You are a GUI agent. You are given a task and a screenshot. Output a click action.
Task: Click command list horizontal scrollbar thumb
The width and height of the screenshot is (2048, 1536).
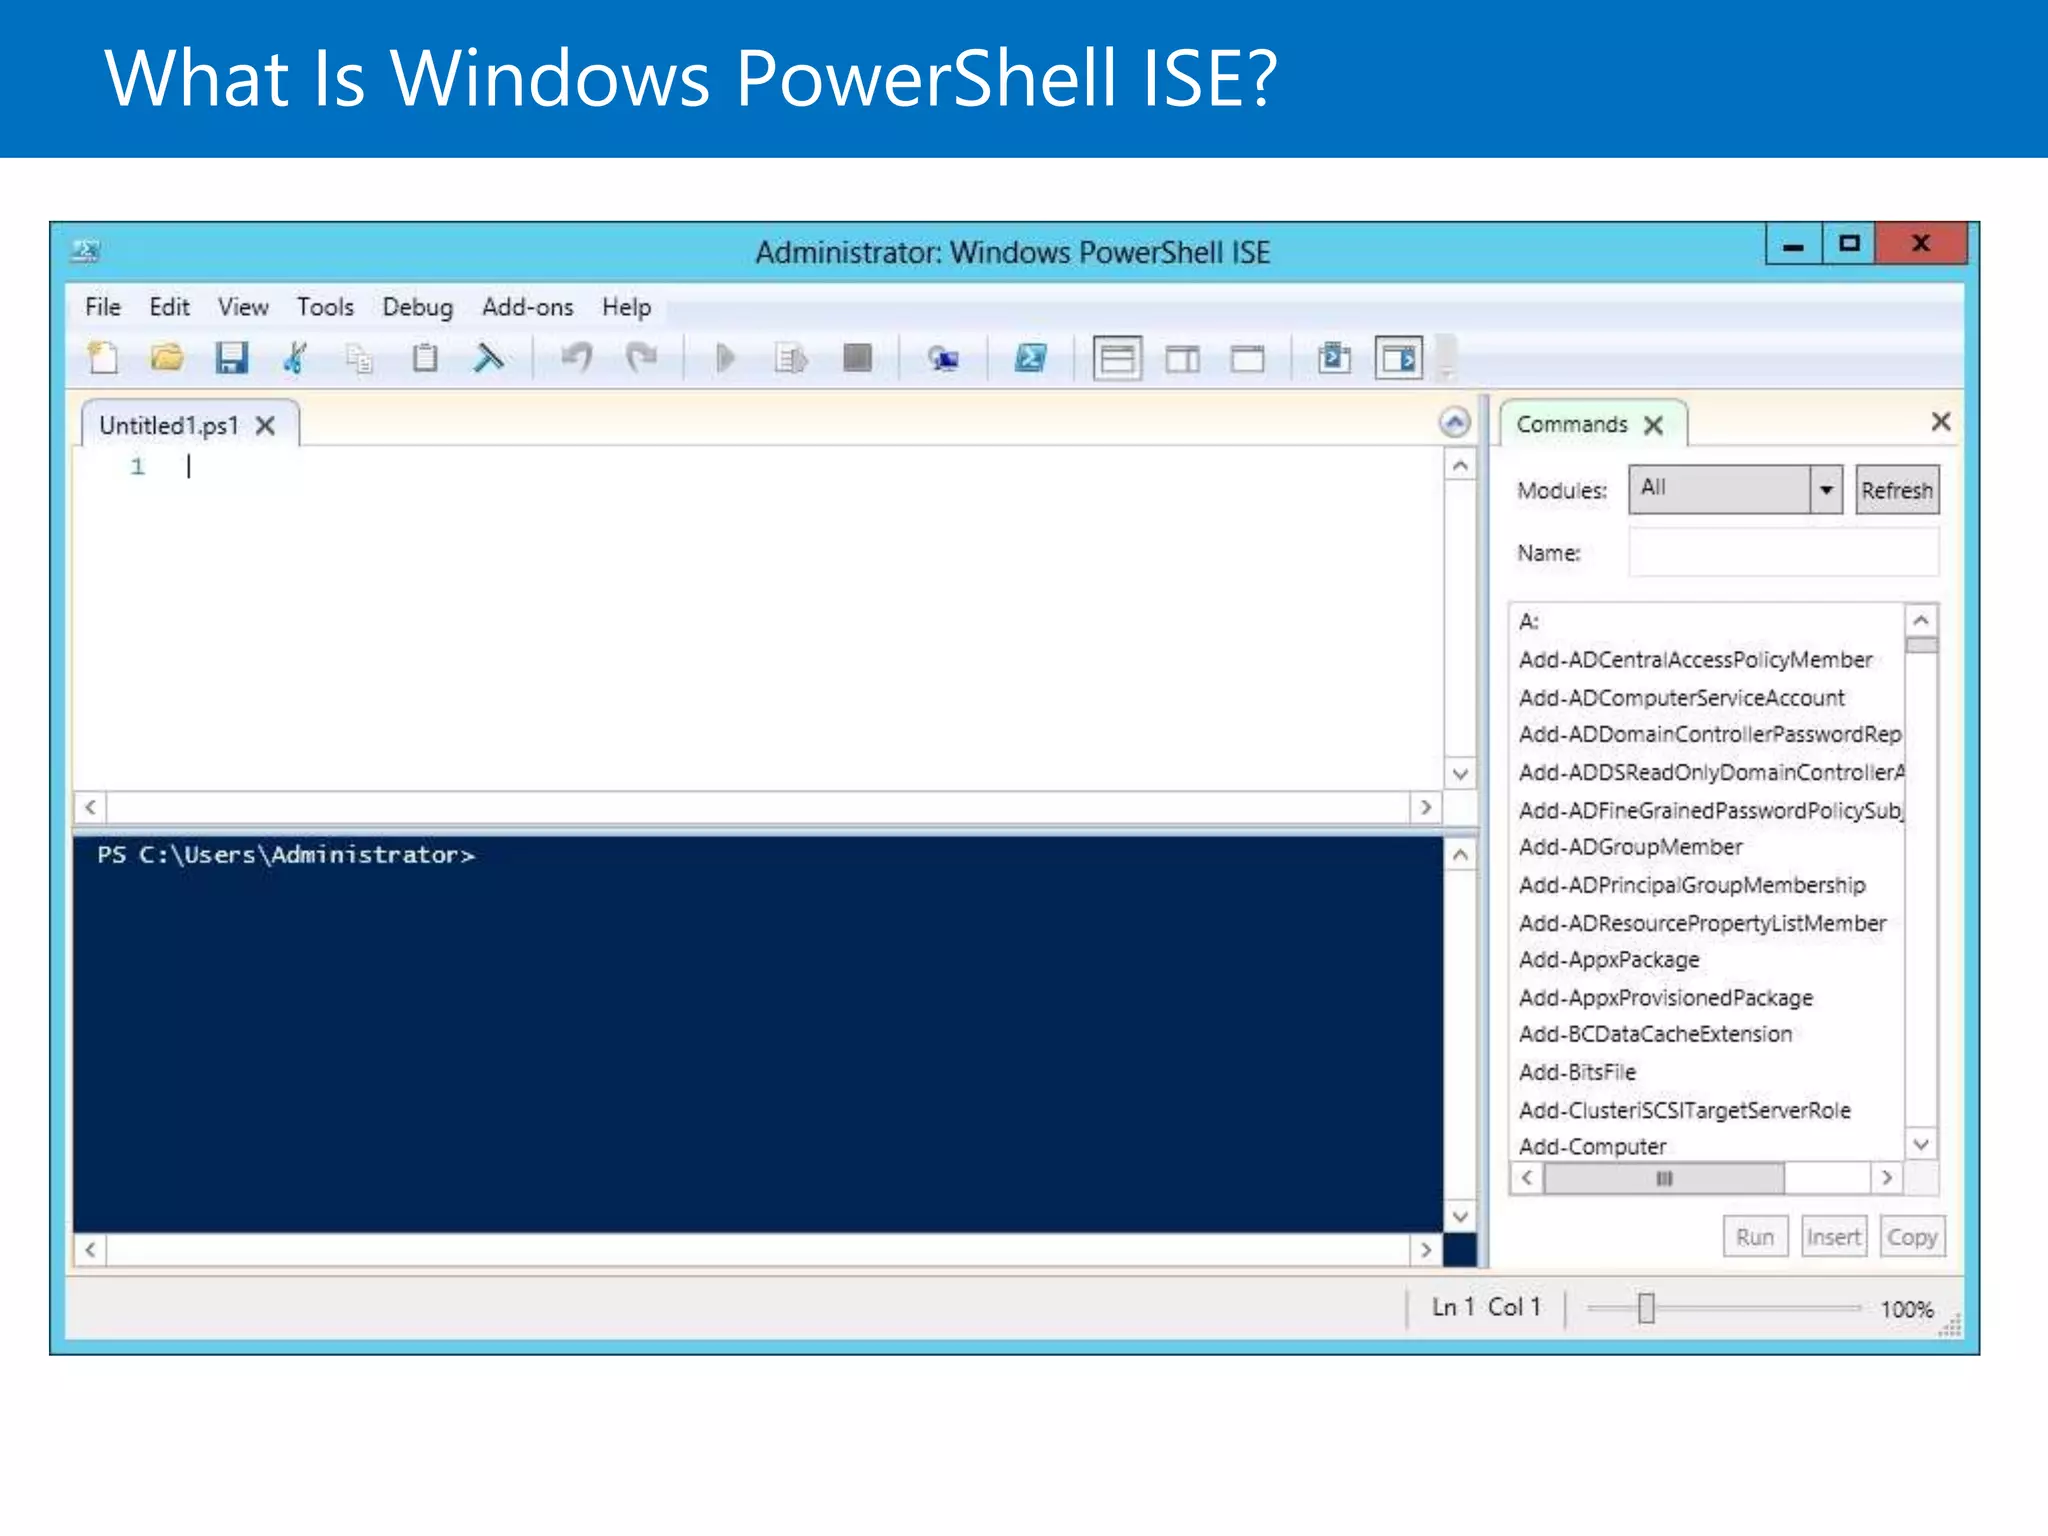click(1663, 1178)
